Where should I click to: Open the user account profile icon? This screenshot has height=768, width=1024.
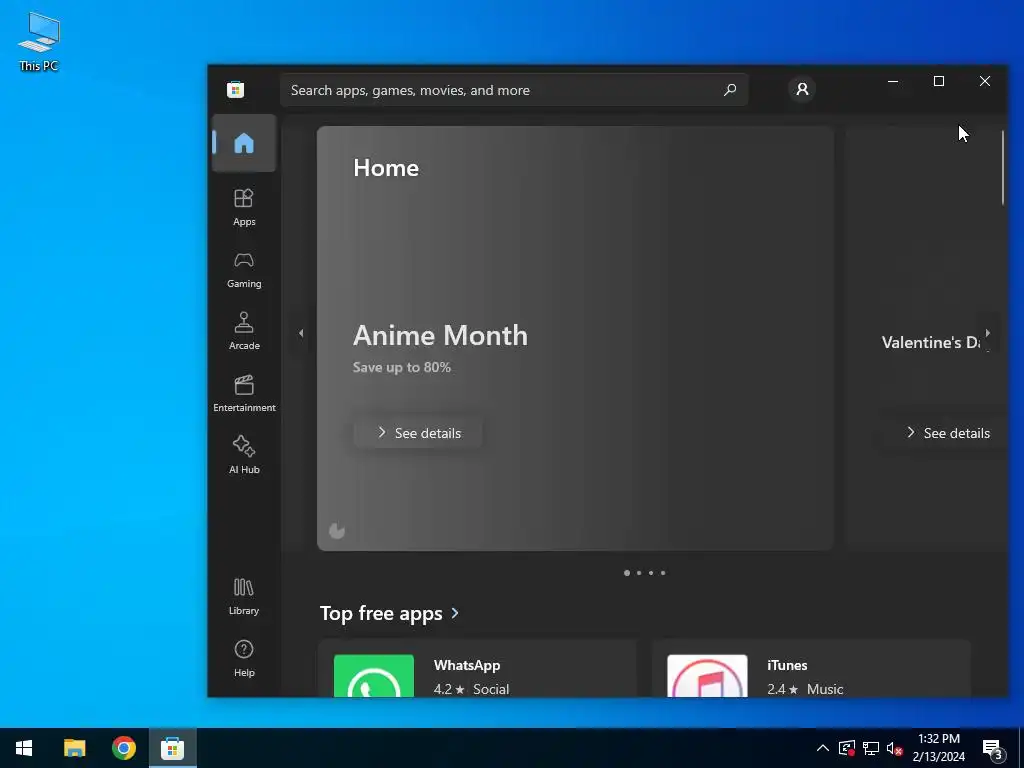pos(802,89)
